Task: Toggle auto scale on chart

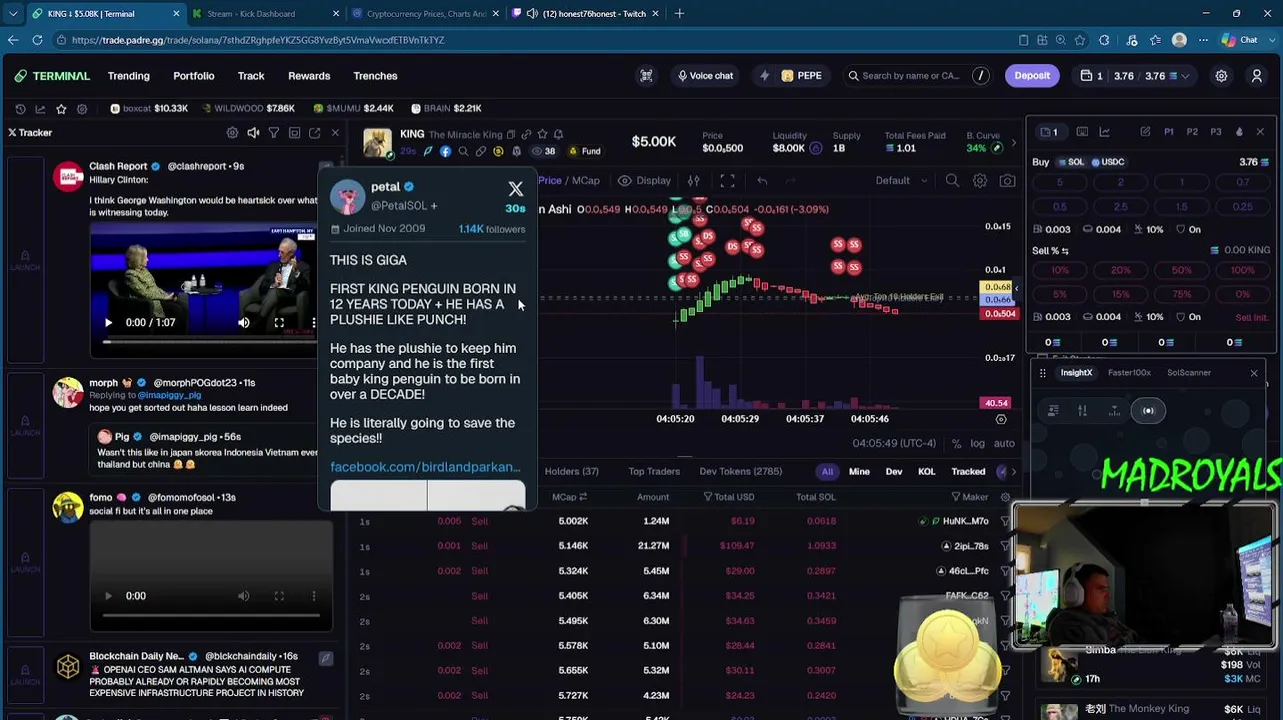Action: [x=1004, y=444]
